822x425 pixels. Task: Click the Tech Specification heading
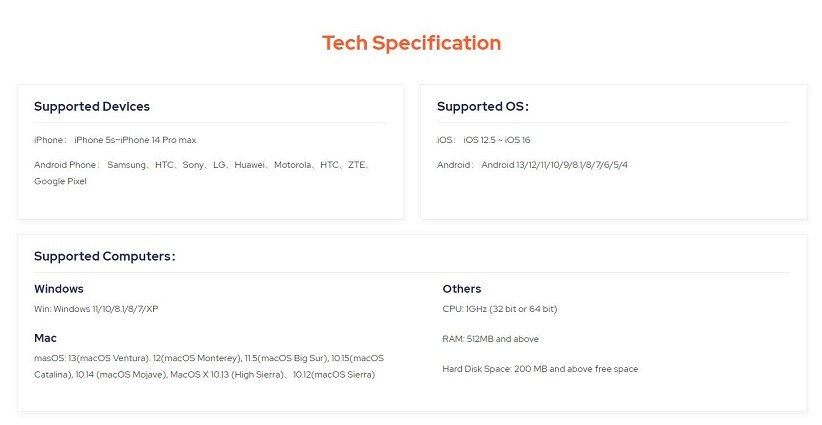411,43
